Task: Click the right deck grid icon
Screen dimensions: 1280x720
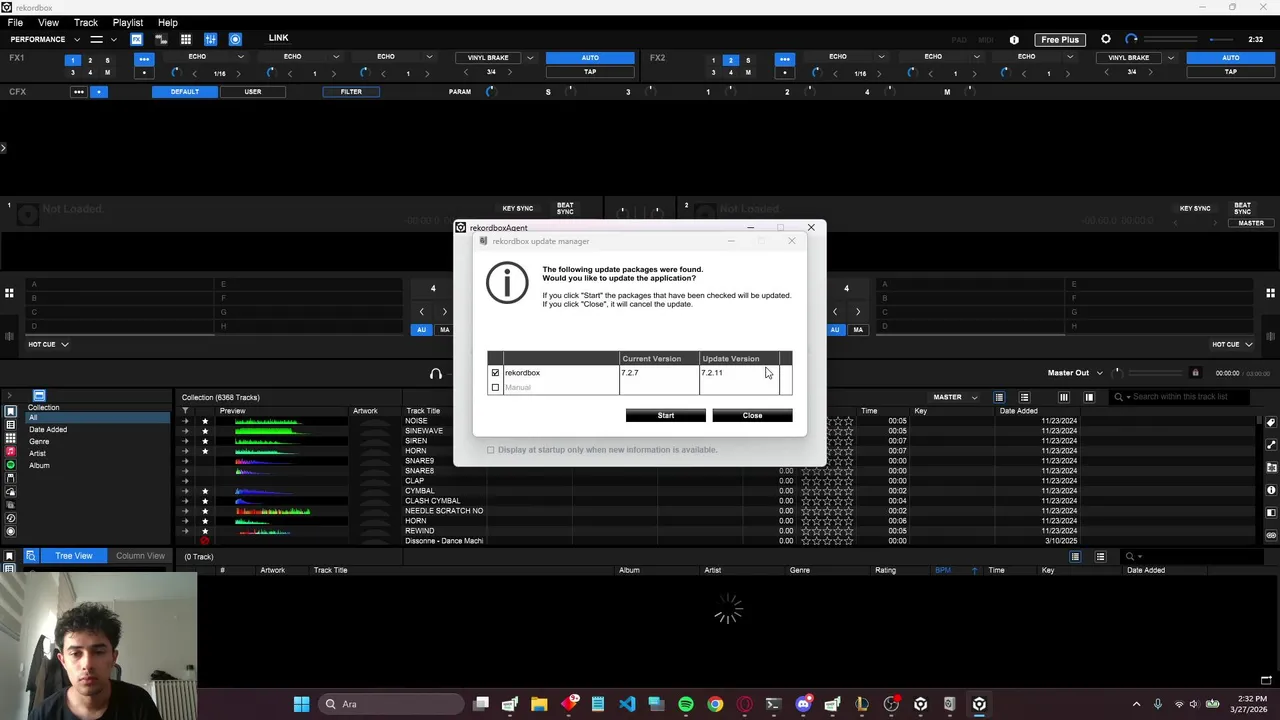Action: 1271,293
